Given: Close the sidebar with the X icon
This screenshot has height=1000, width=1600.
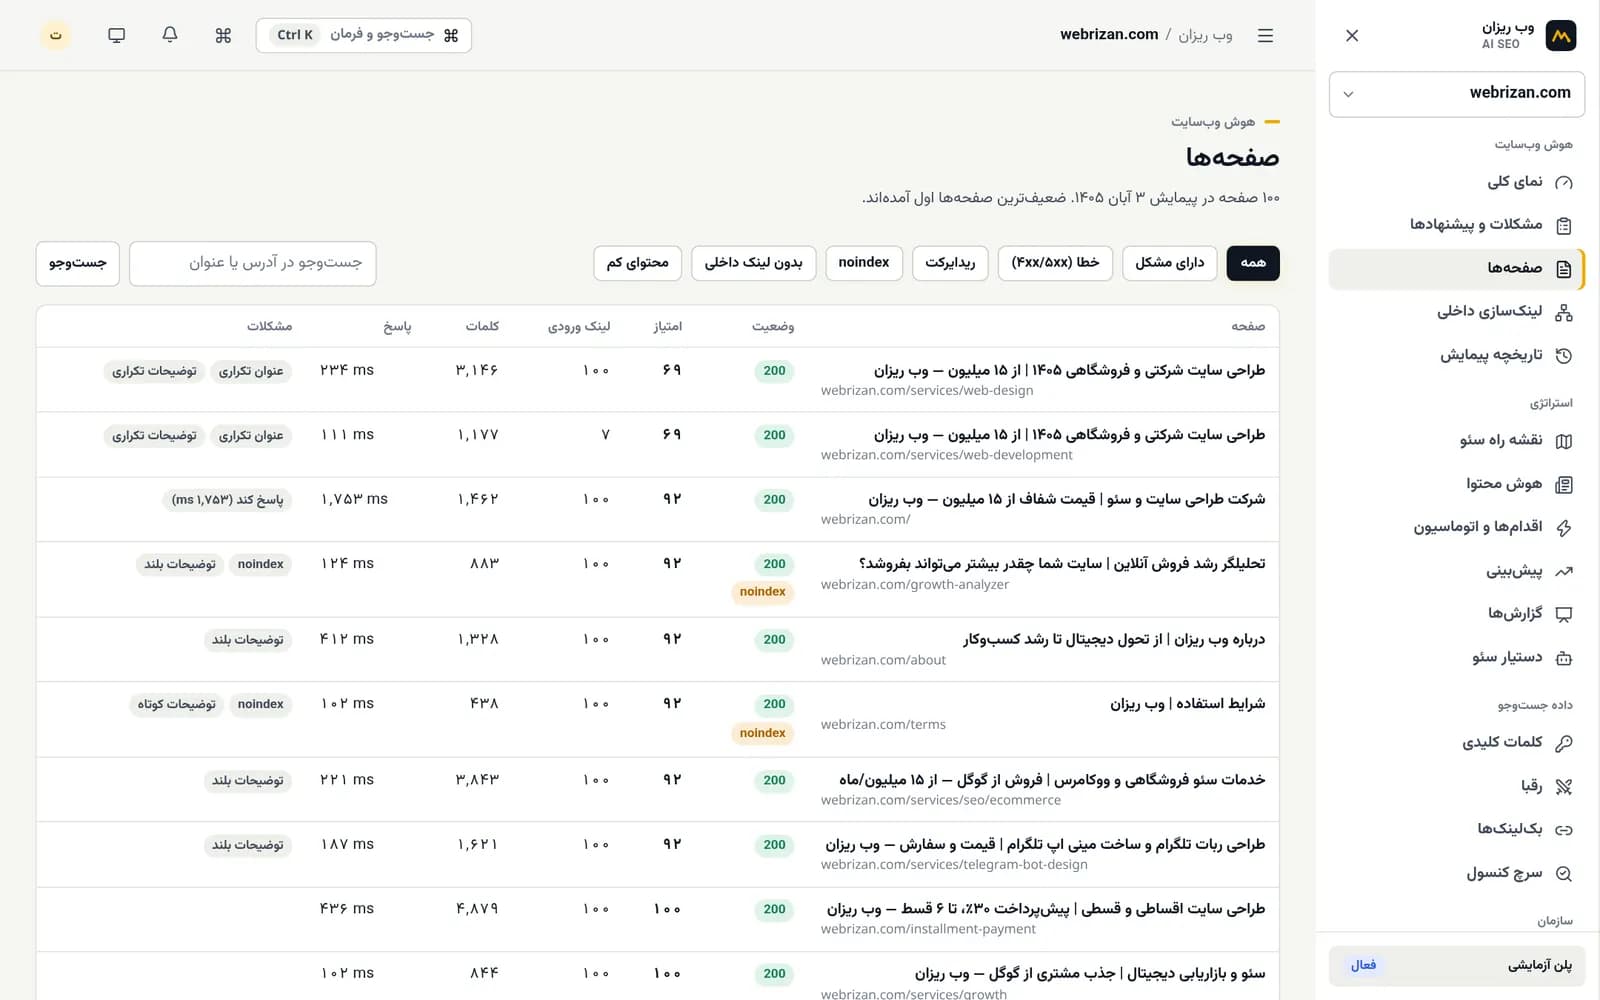Looking at the screenshot, I should [1352, 35].
